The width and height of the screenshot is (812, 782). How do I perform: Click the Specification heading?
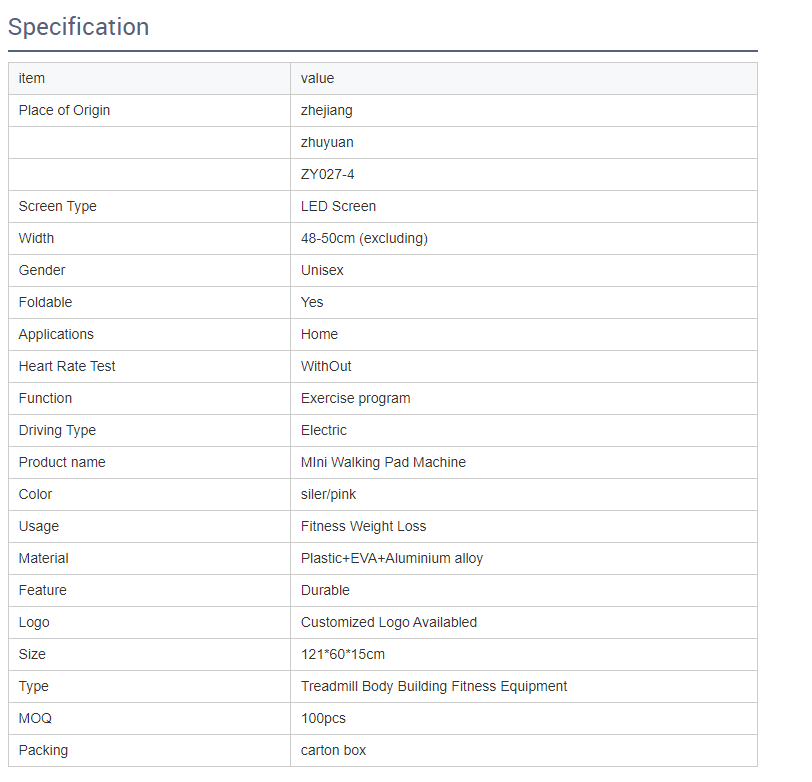pyautogui.click(x=79, y=27)
